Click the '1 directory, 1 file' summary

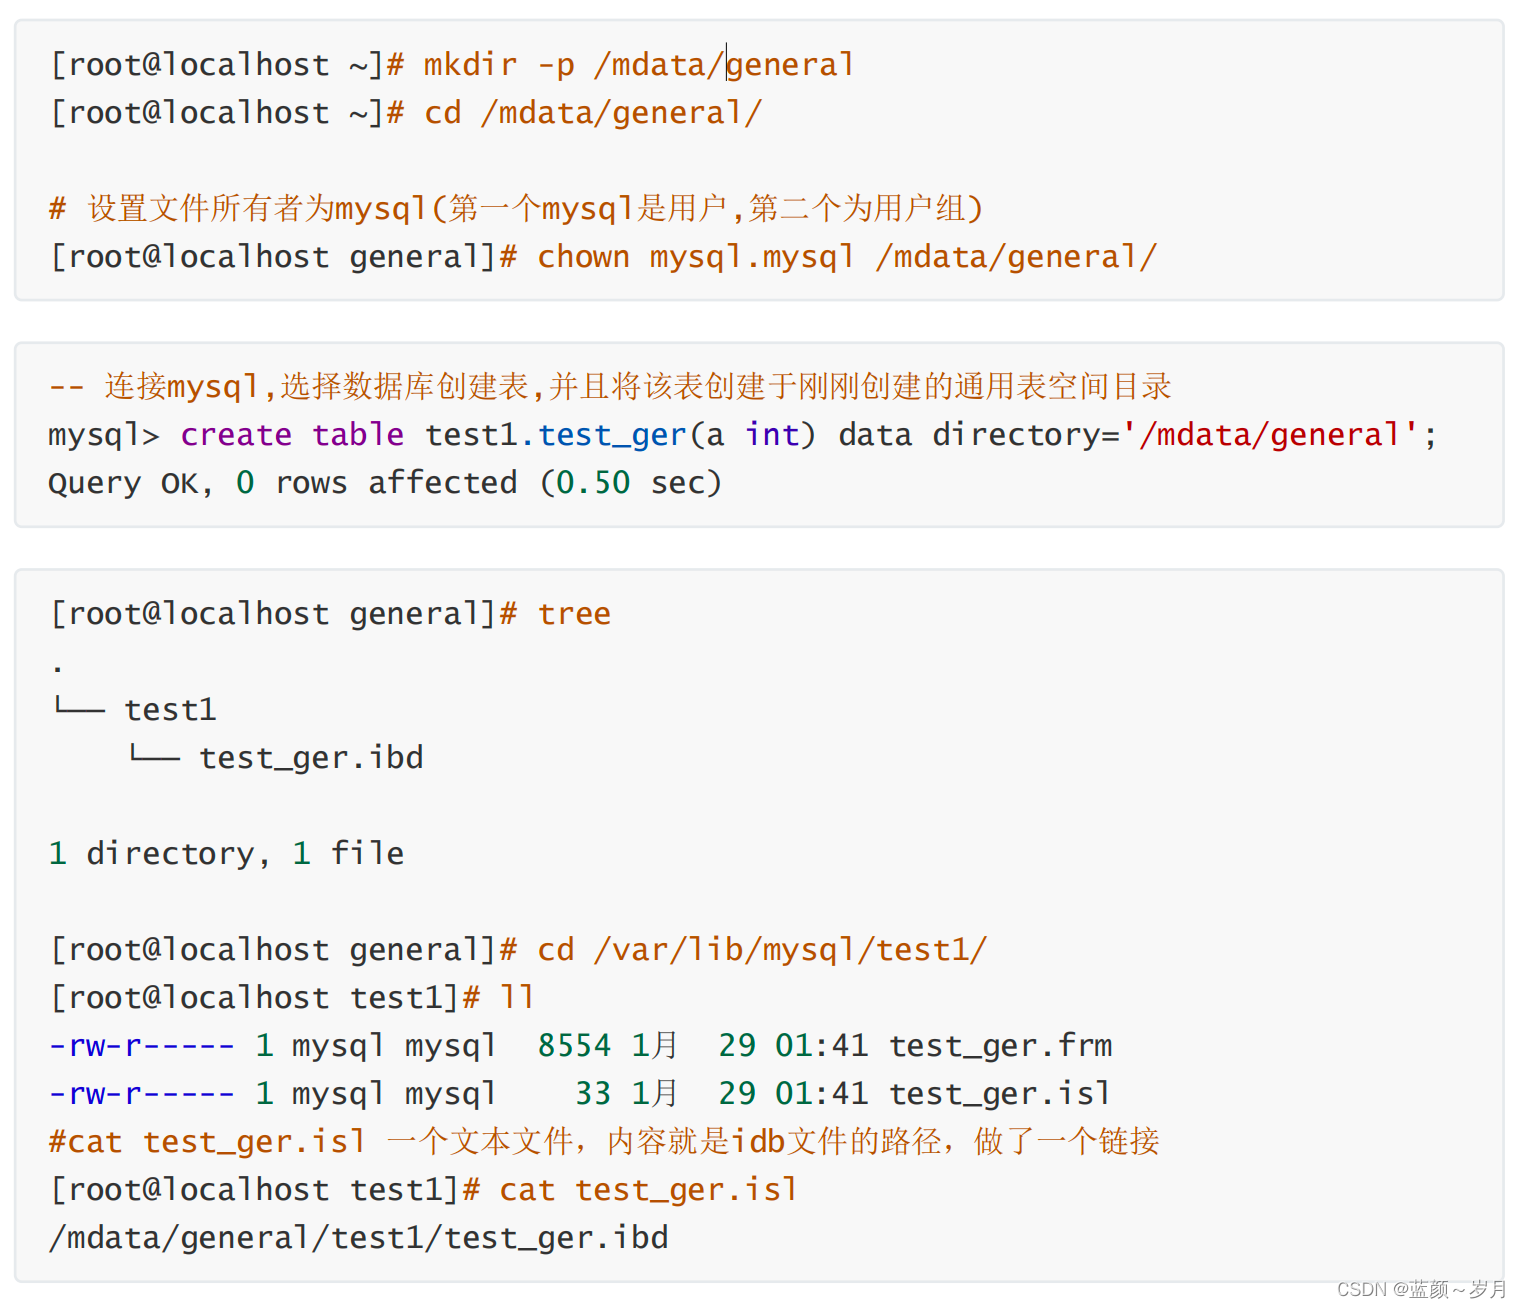(x=227, y=854)
